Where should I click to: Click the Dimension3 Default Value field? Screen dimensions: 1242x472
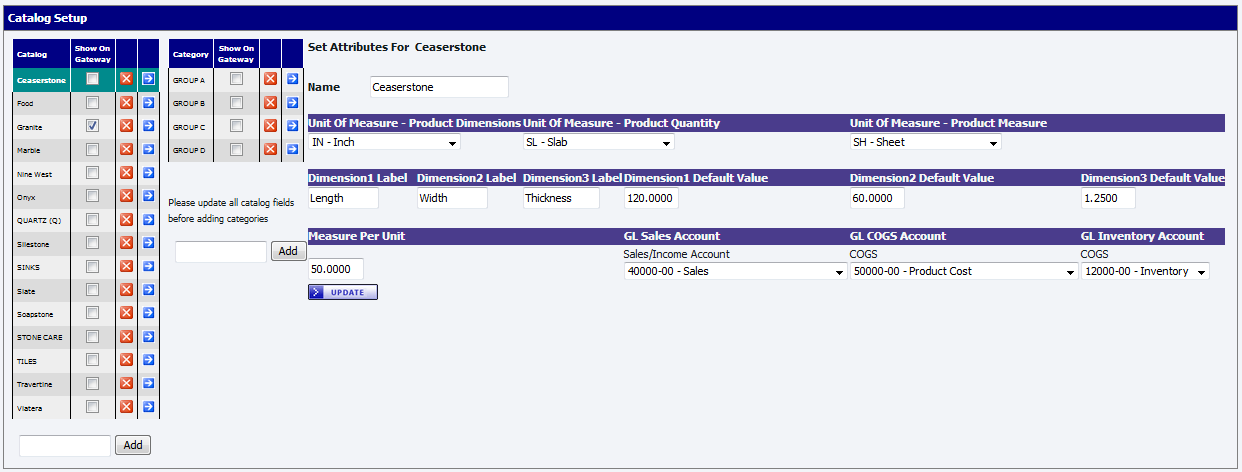click(1115, 198)
